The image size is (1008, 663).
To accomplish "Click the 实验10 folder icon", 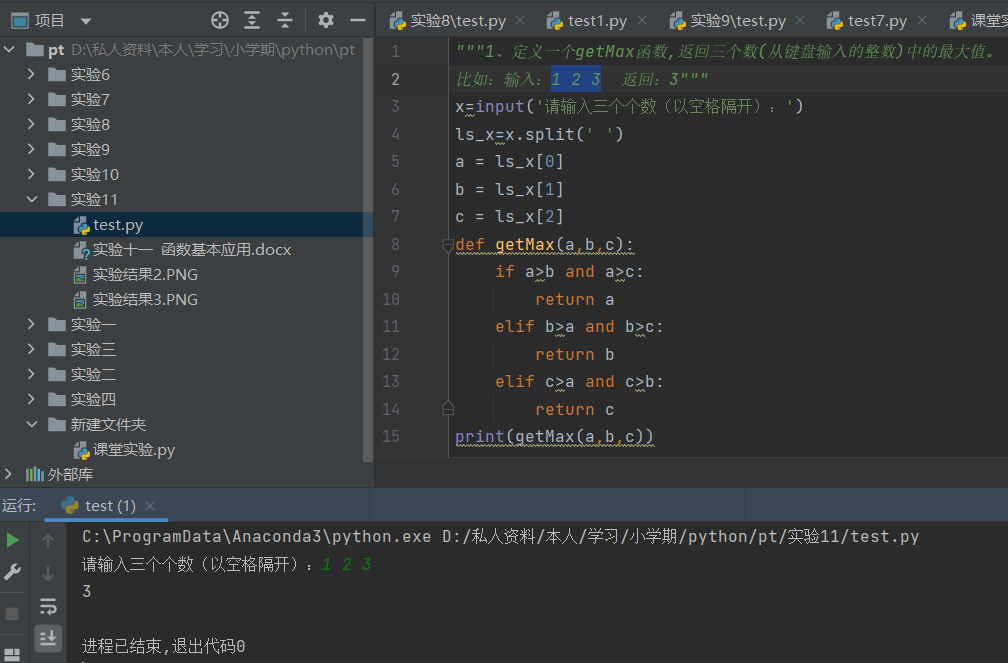I will point(57,174).
